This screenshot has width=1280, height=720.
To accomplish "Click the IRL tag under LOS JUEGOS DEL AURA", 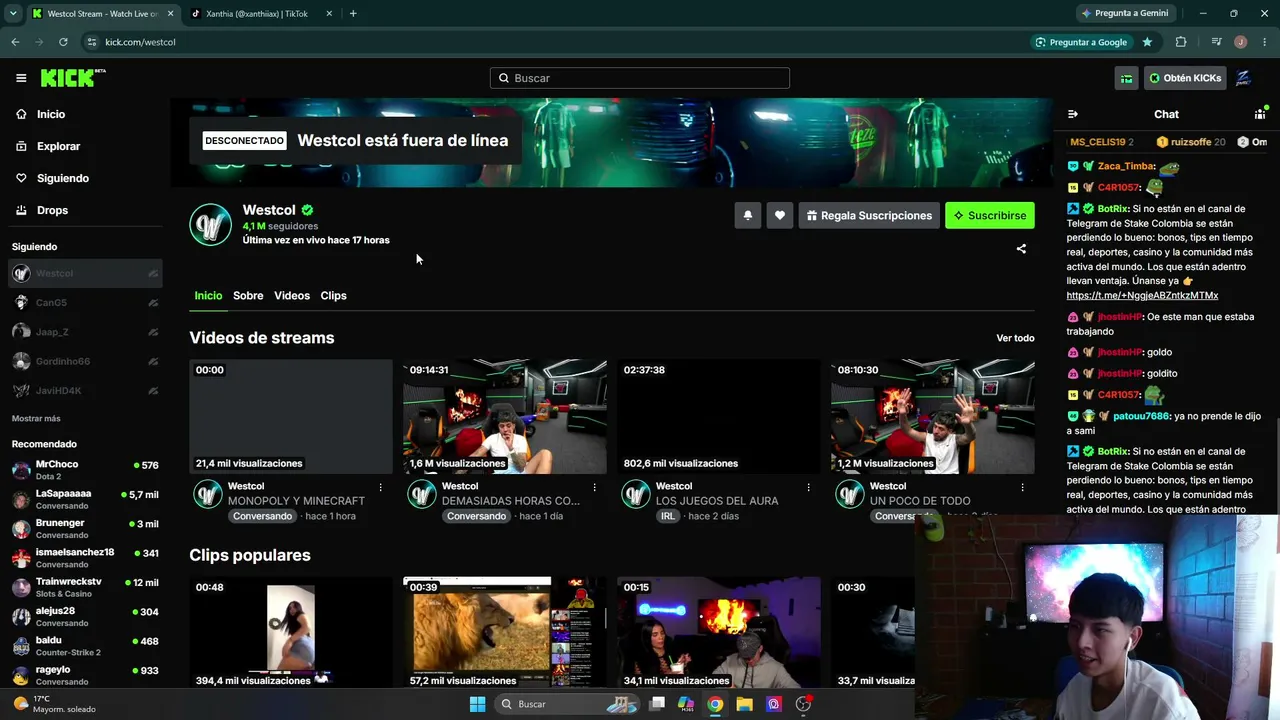I will [x=668, y=516].
